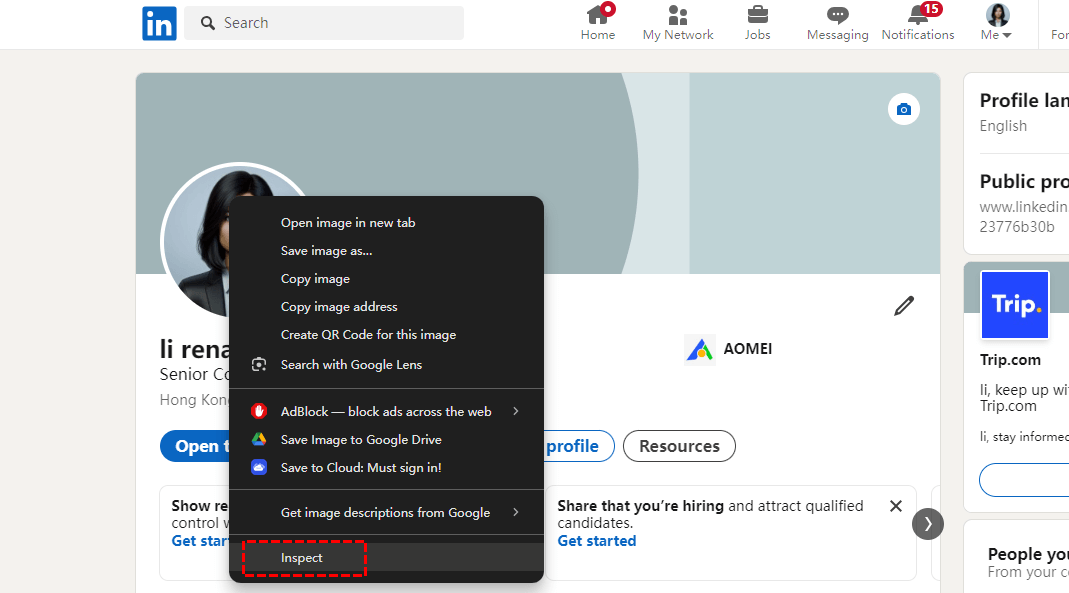The image size is (1069, 593).
Task: Choose Open image in new tab
Action: click(386, 223)
